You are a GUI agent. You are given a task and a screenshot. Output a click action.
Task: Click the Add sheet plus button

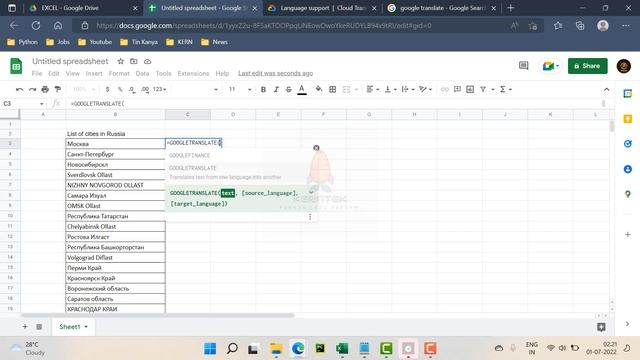[25, 327]
